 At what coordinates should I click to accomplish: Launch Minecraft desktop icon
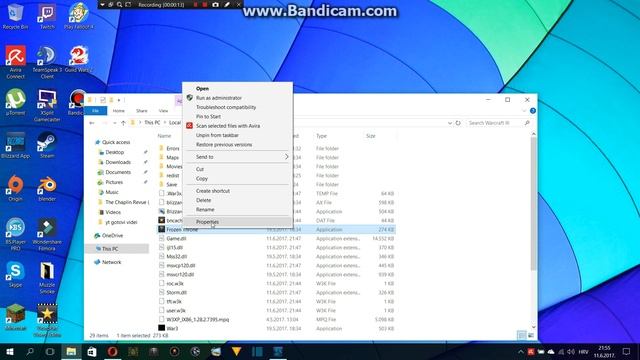coord(15,318)
